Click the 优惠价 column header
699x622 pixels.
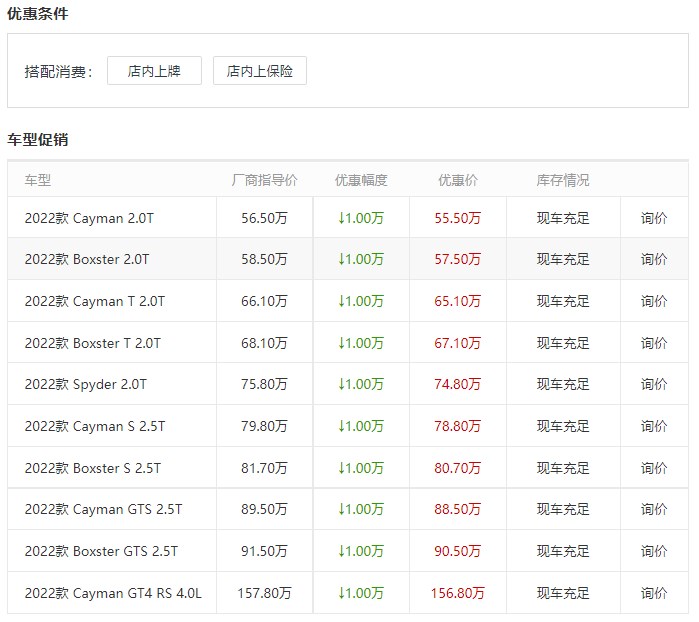[458, 180]
